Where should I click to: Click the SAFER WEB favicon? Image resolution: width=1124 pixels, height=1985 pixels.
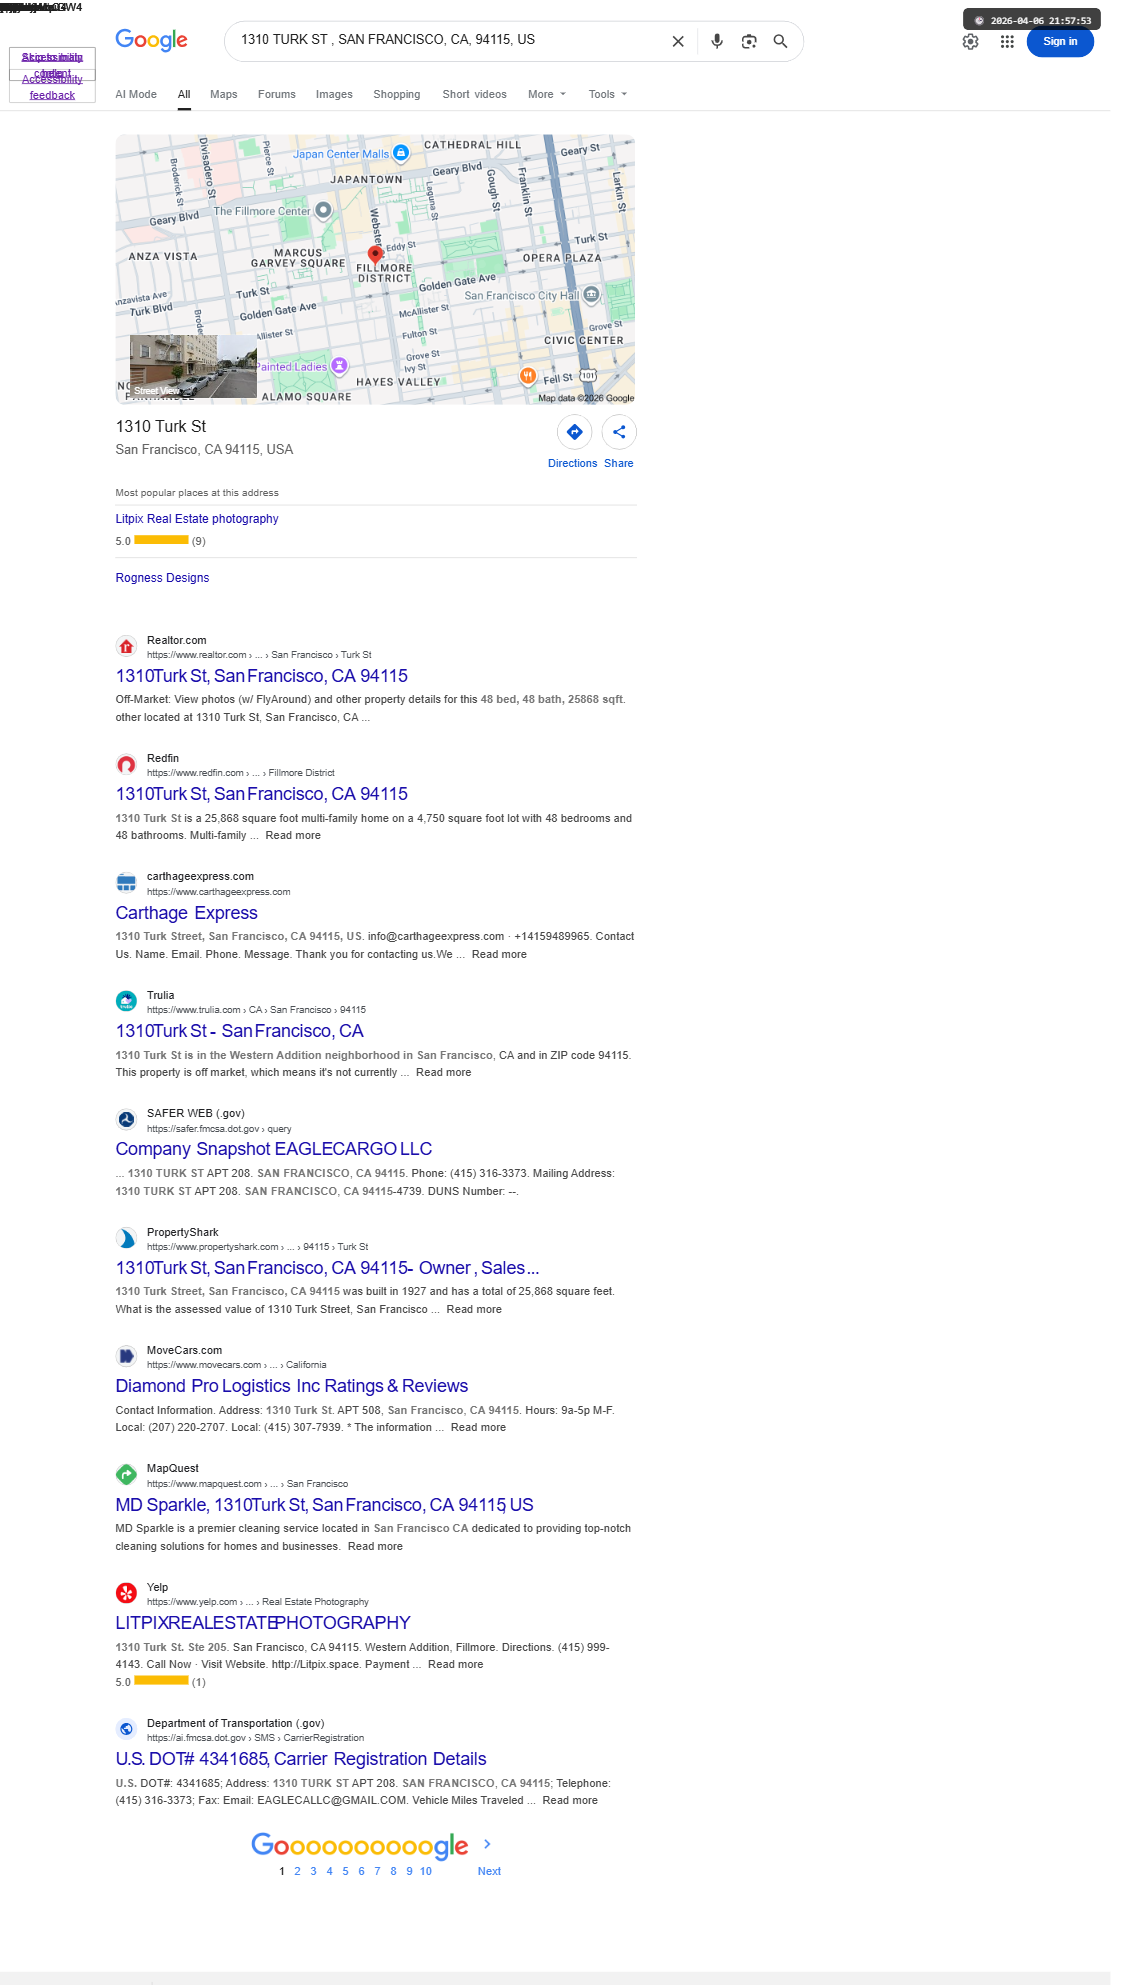126,1120
